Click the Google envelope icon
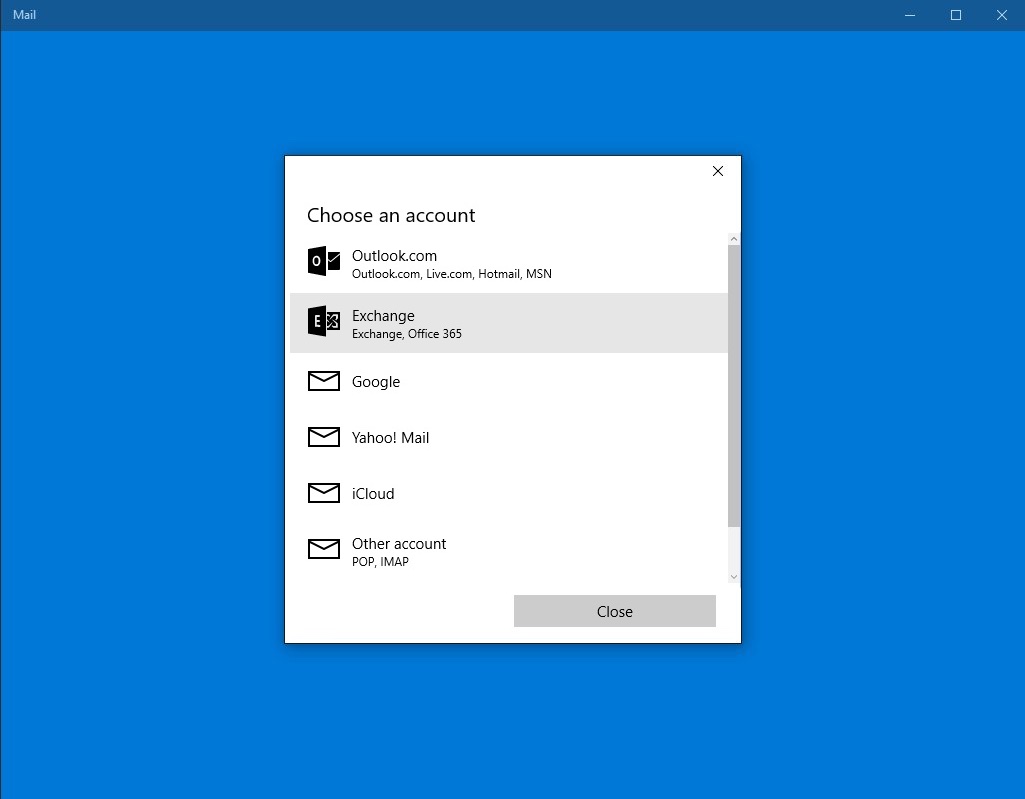 323,381
